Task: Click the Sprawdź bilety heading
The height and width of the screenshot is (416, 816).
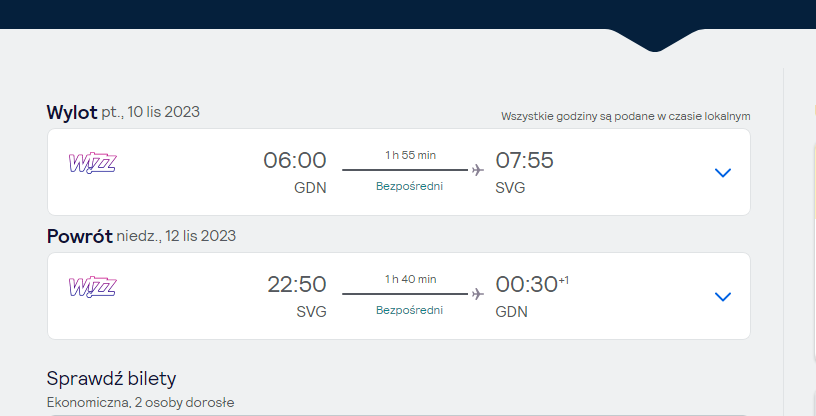Action: pos(111,379)
